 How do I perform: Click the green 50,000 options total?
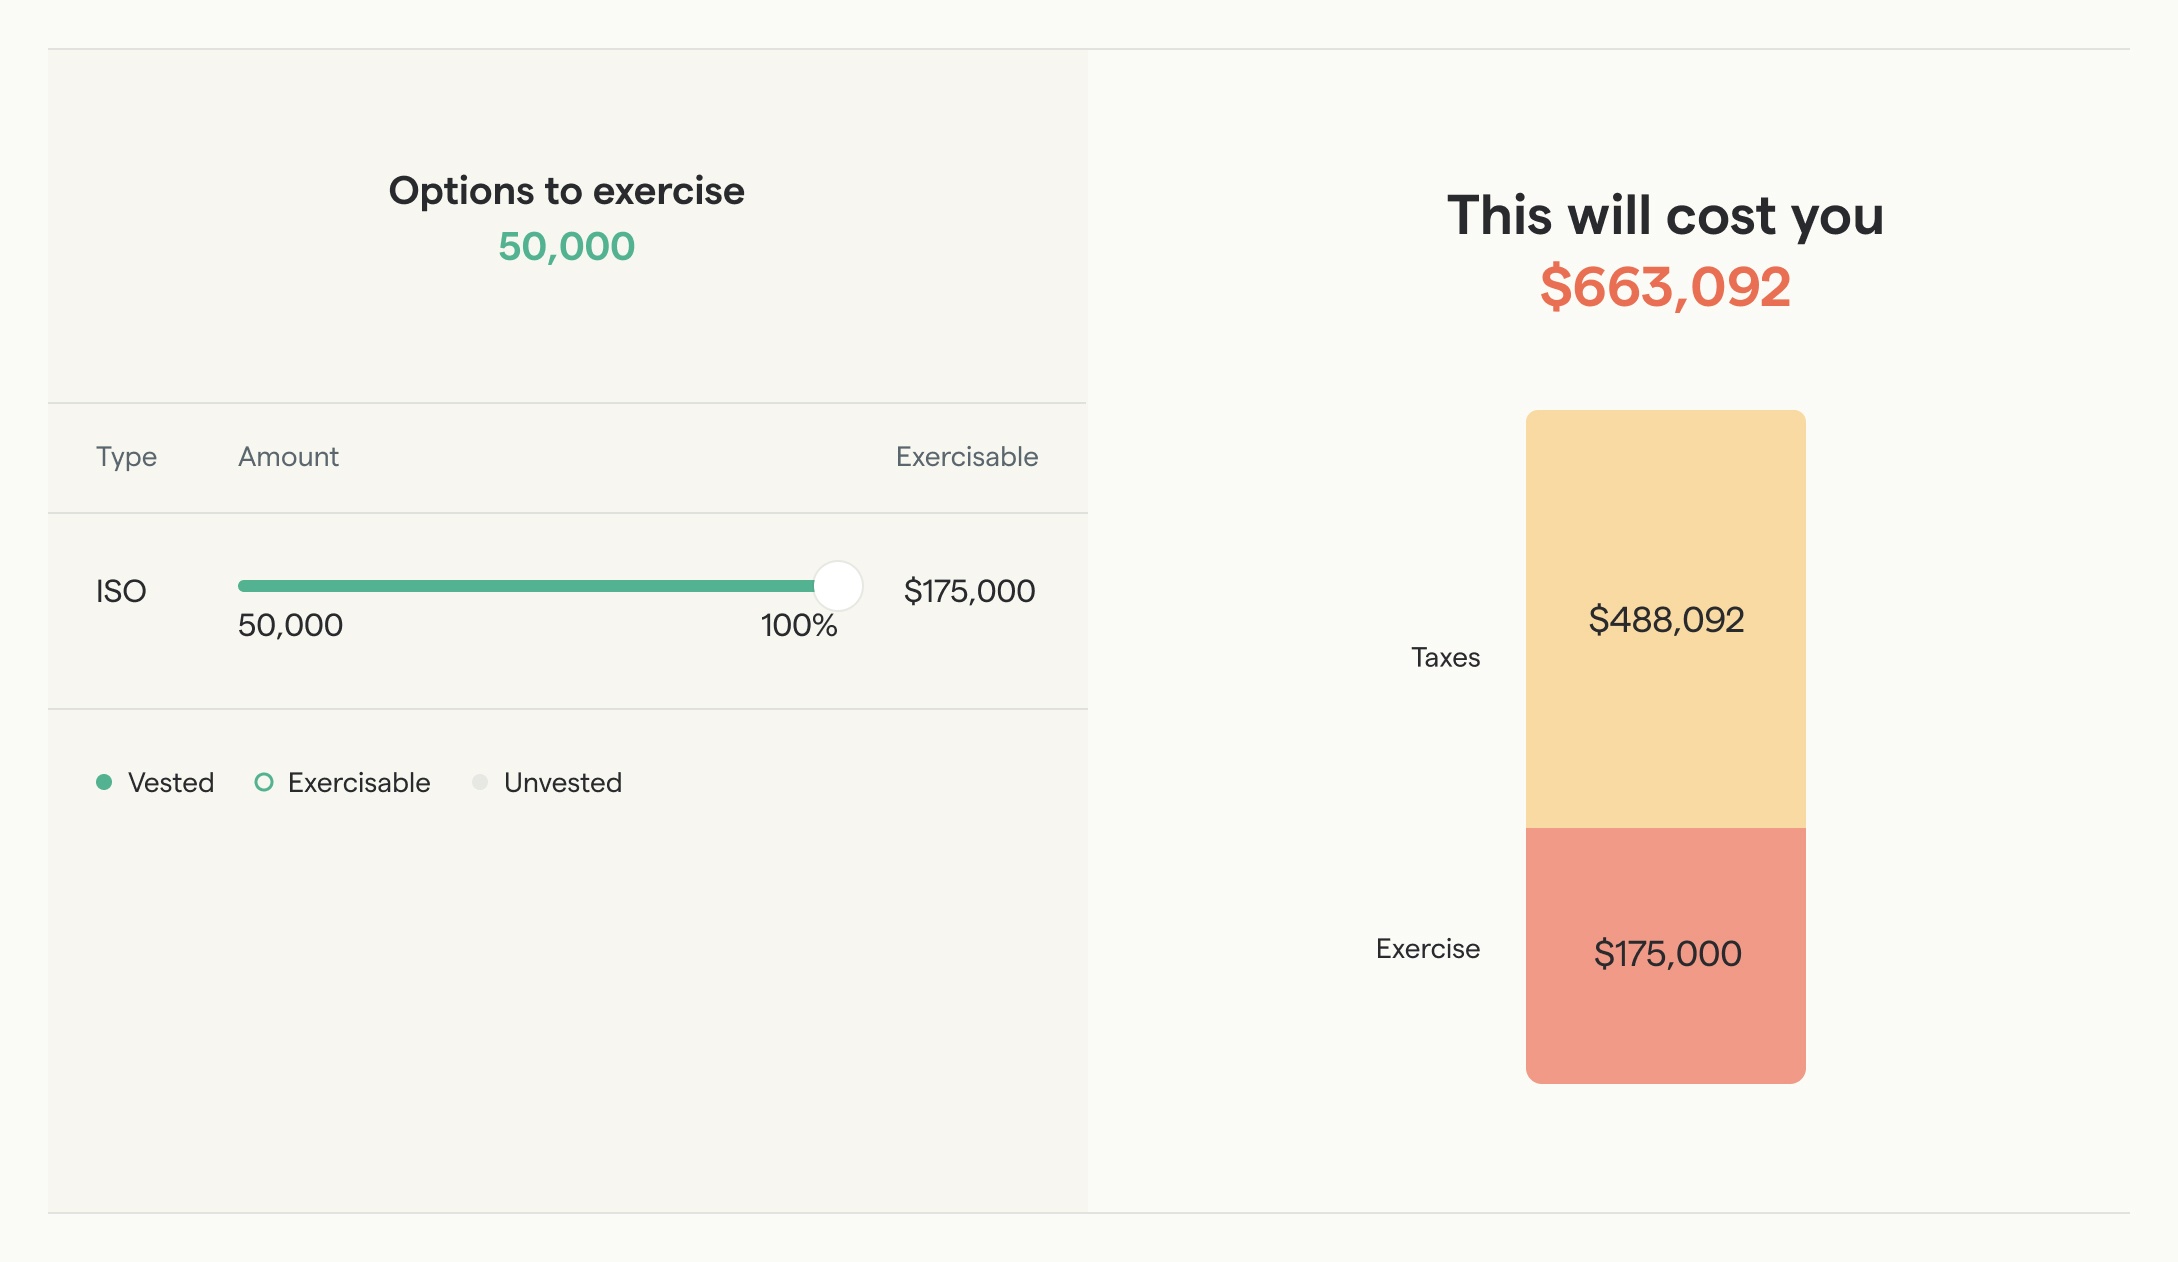pos(566,246)
